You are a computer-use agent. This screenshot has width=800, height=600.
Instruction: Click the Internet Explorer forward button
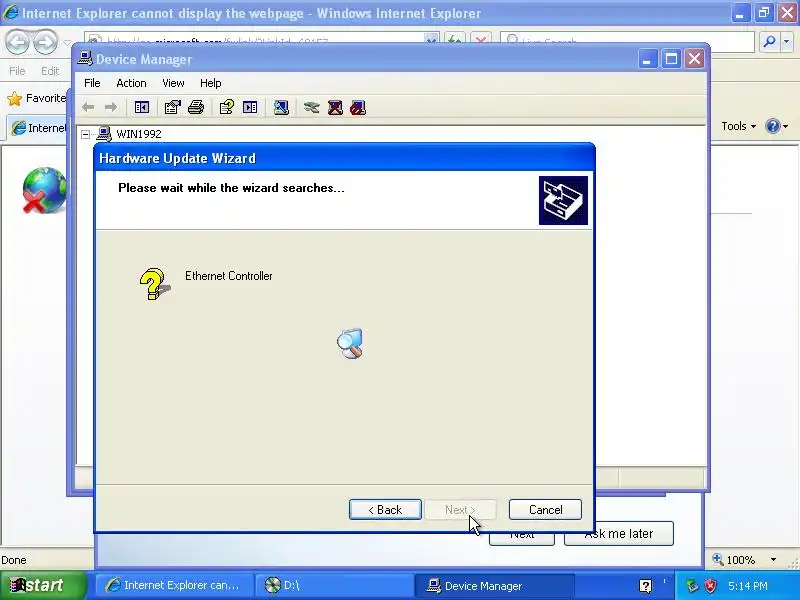pos(45,42)
